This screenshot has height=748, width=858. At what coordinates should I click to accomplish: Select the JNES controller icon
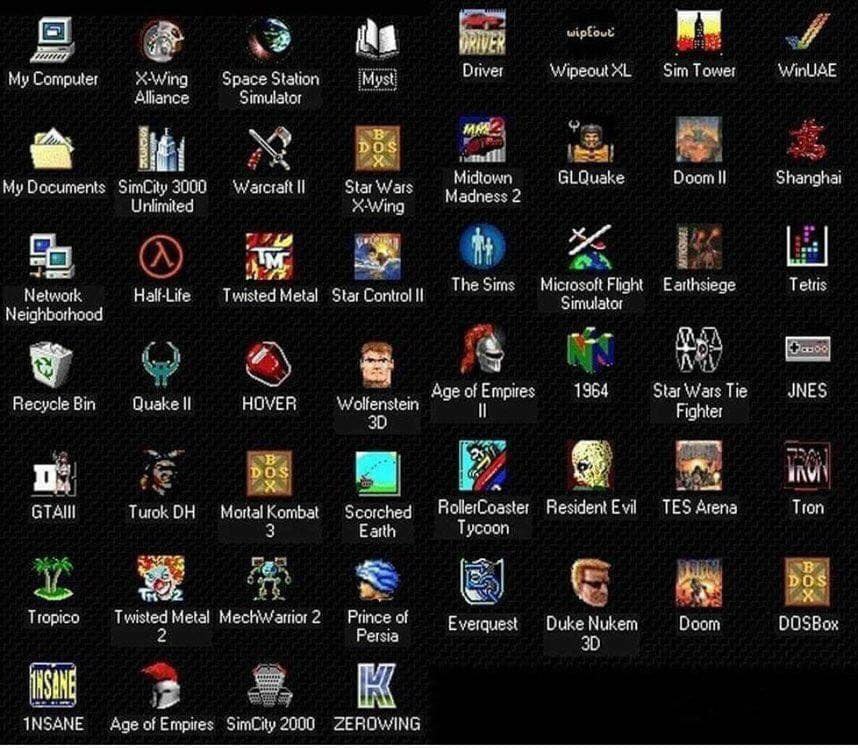tap(807, 349)
